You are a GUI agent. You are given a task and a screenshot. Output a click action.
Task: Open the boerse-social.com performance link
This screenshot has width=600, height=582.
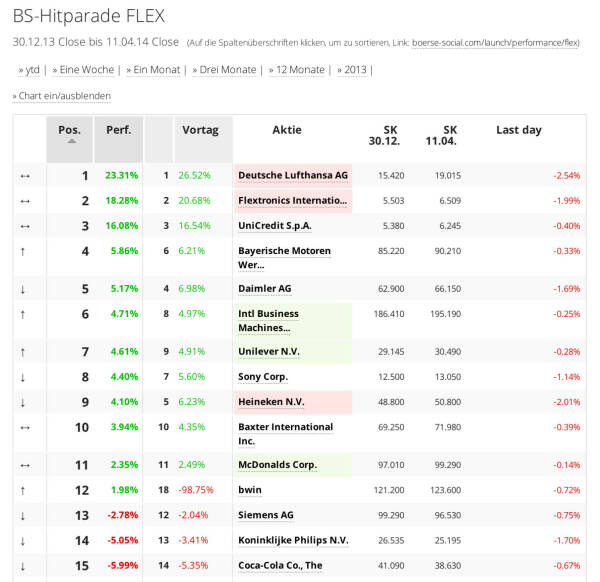click(495, 44)
